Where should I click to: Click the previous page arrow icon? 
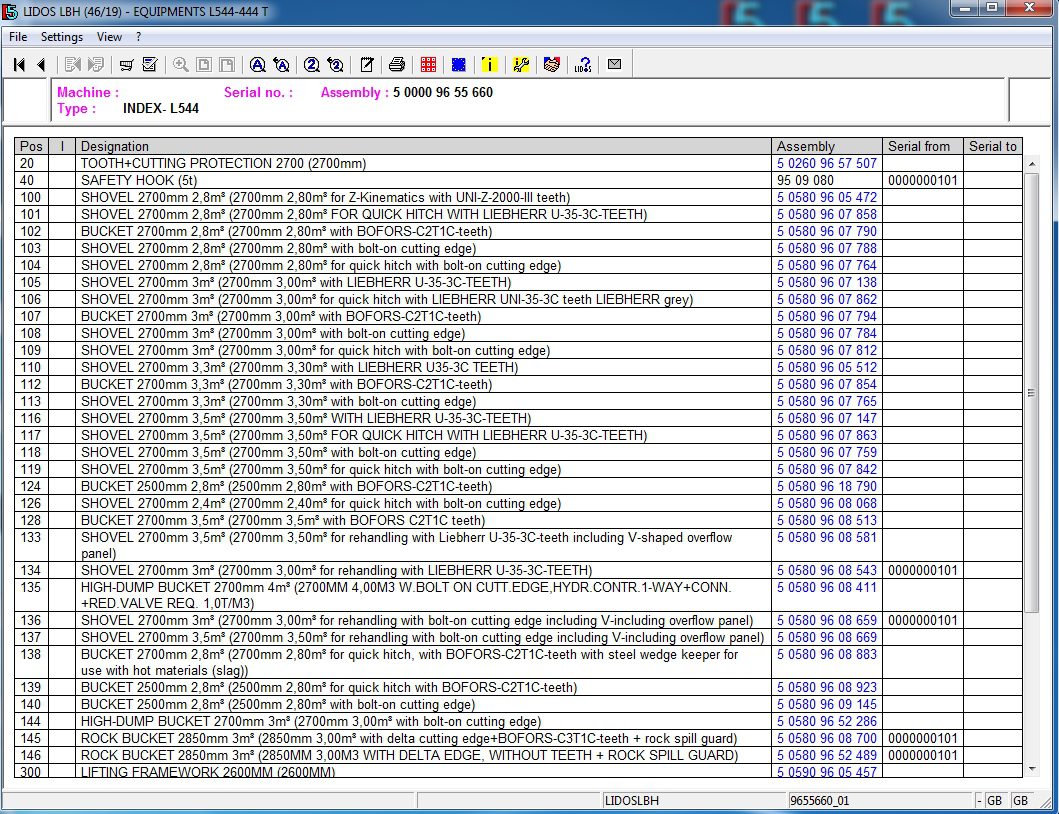point(41,65)
